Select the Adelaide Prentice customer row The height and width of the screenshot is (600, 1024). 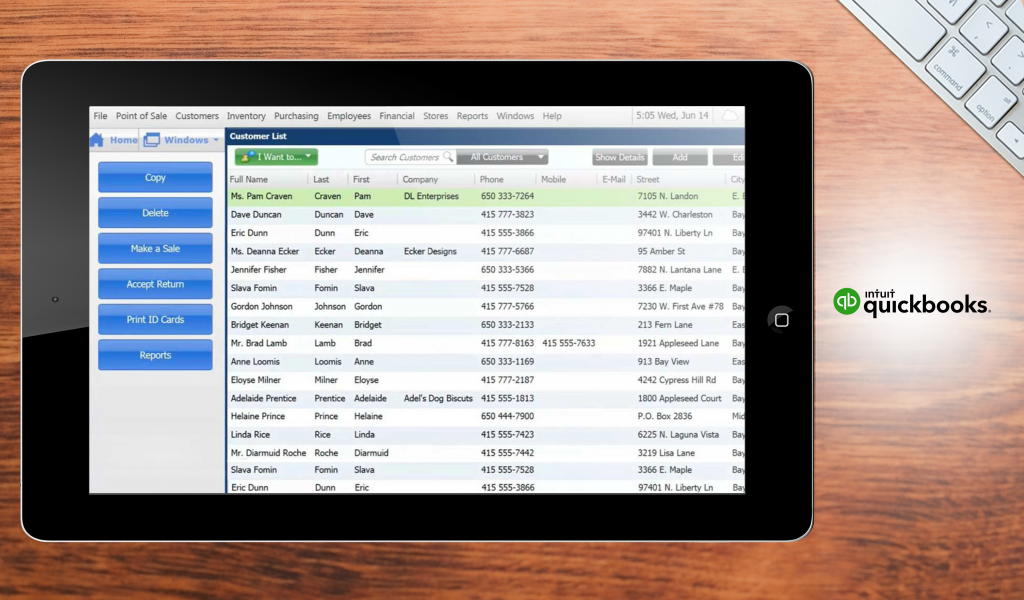(x=264, y=398)
